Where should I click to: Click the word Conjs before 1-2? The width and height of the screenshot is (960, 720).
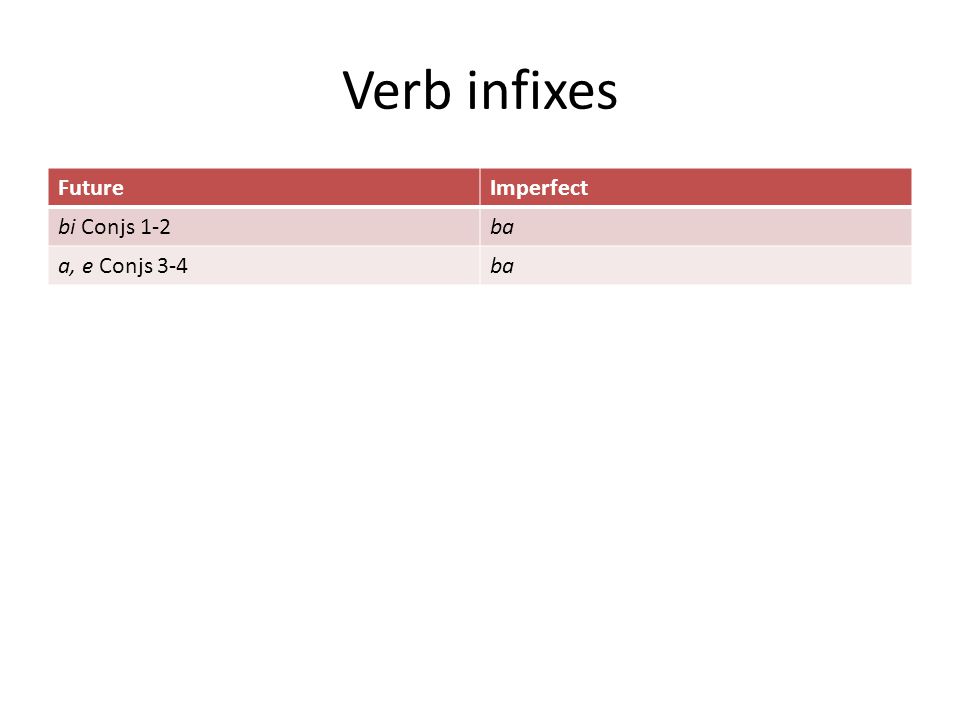point(108,228)
